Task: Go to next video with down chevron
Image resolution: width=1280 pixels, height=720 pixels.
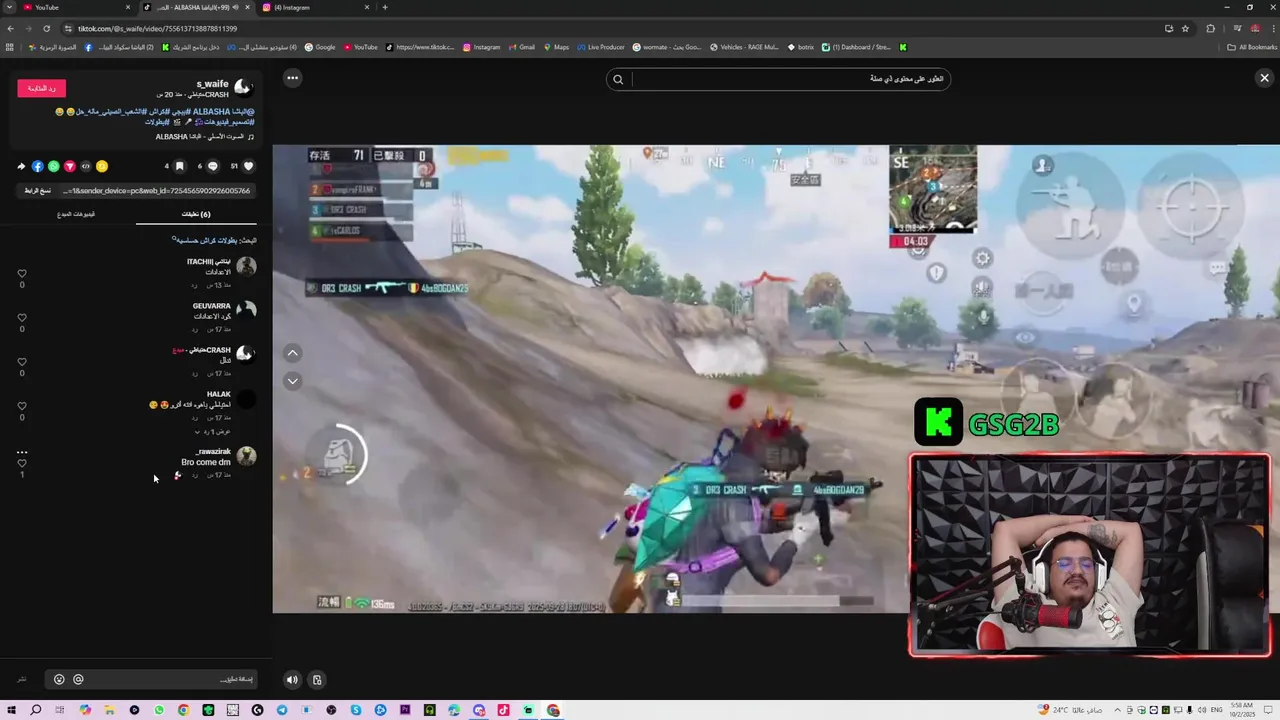Action: [x=292, y=380]
